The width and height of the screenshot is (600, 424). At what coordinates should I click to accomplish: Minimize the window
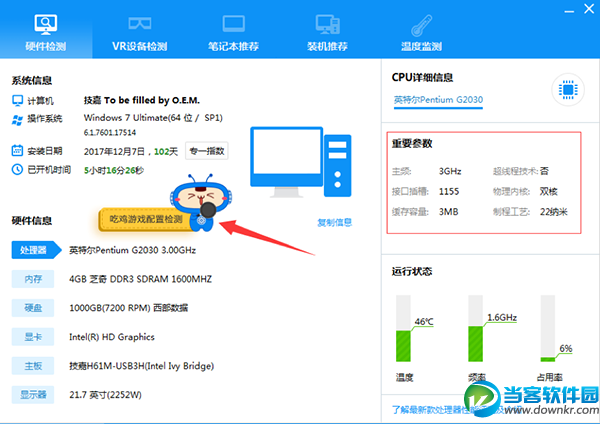click(x=569, y=10)
